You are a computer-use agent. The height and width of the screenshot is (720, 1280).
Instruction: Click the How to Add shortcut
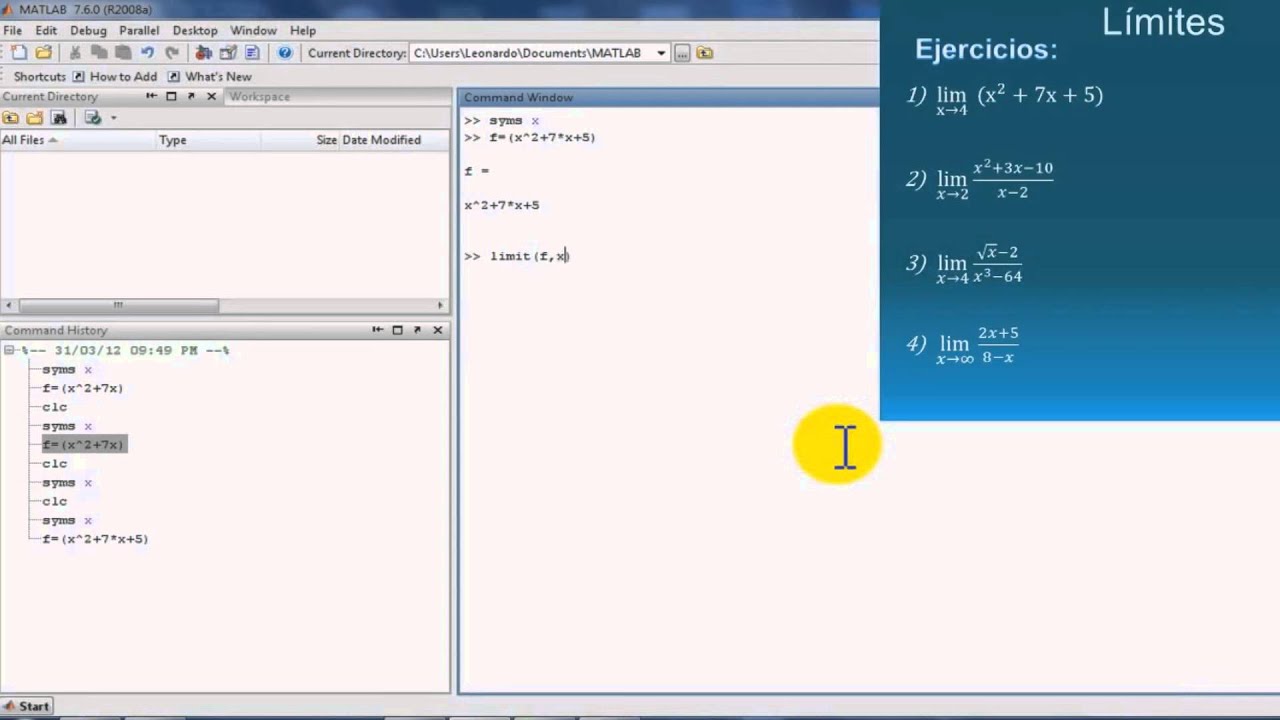(x=114, y=77)
